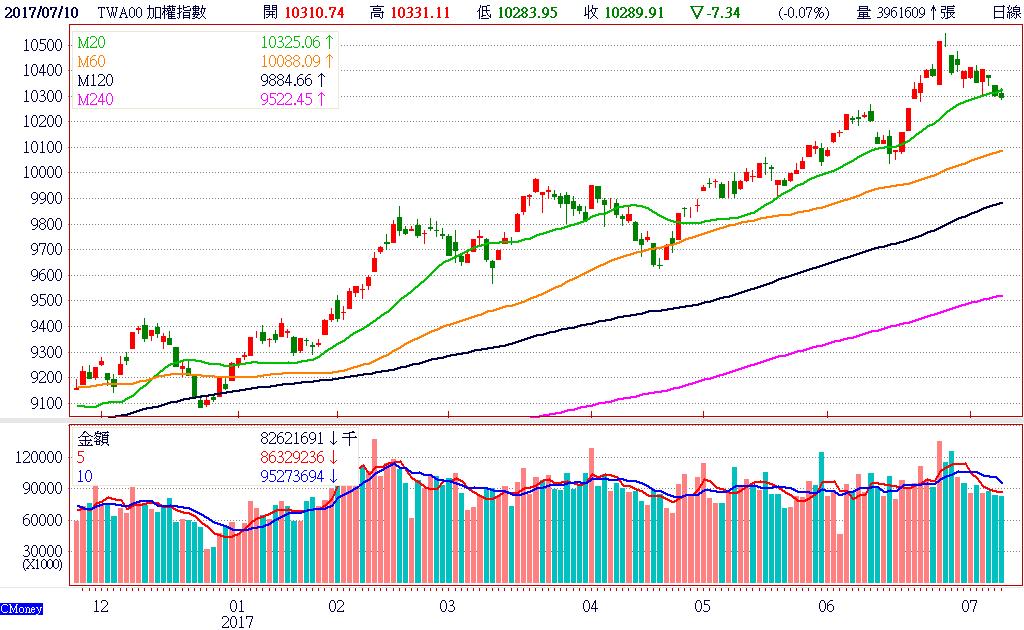Click the 2017 year label under month 01
This screenshot has width=1024, height=630.
236,621
